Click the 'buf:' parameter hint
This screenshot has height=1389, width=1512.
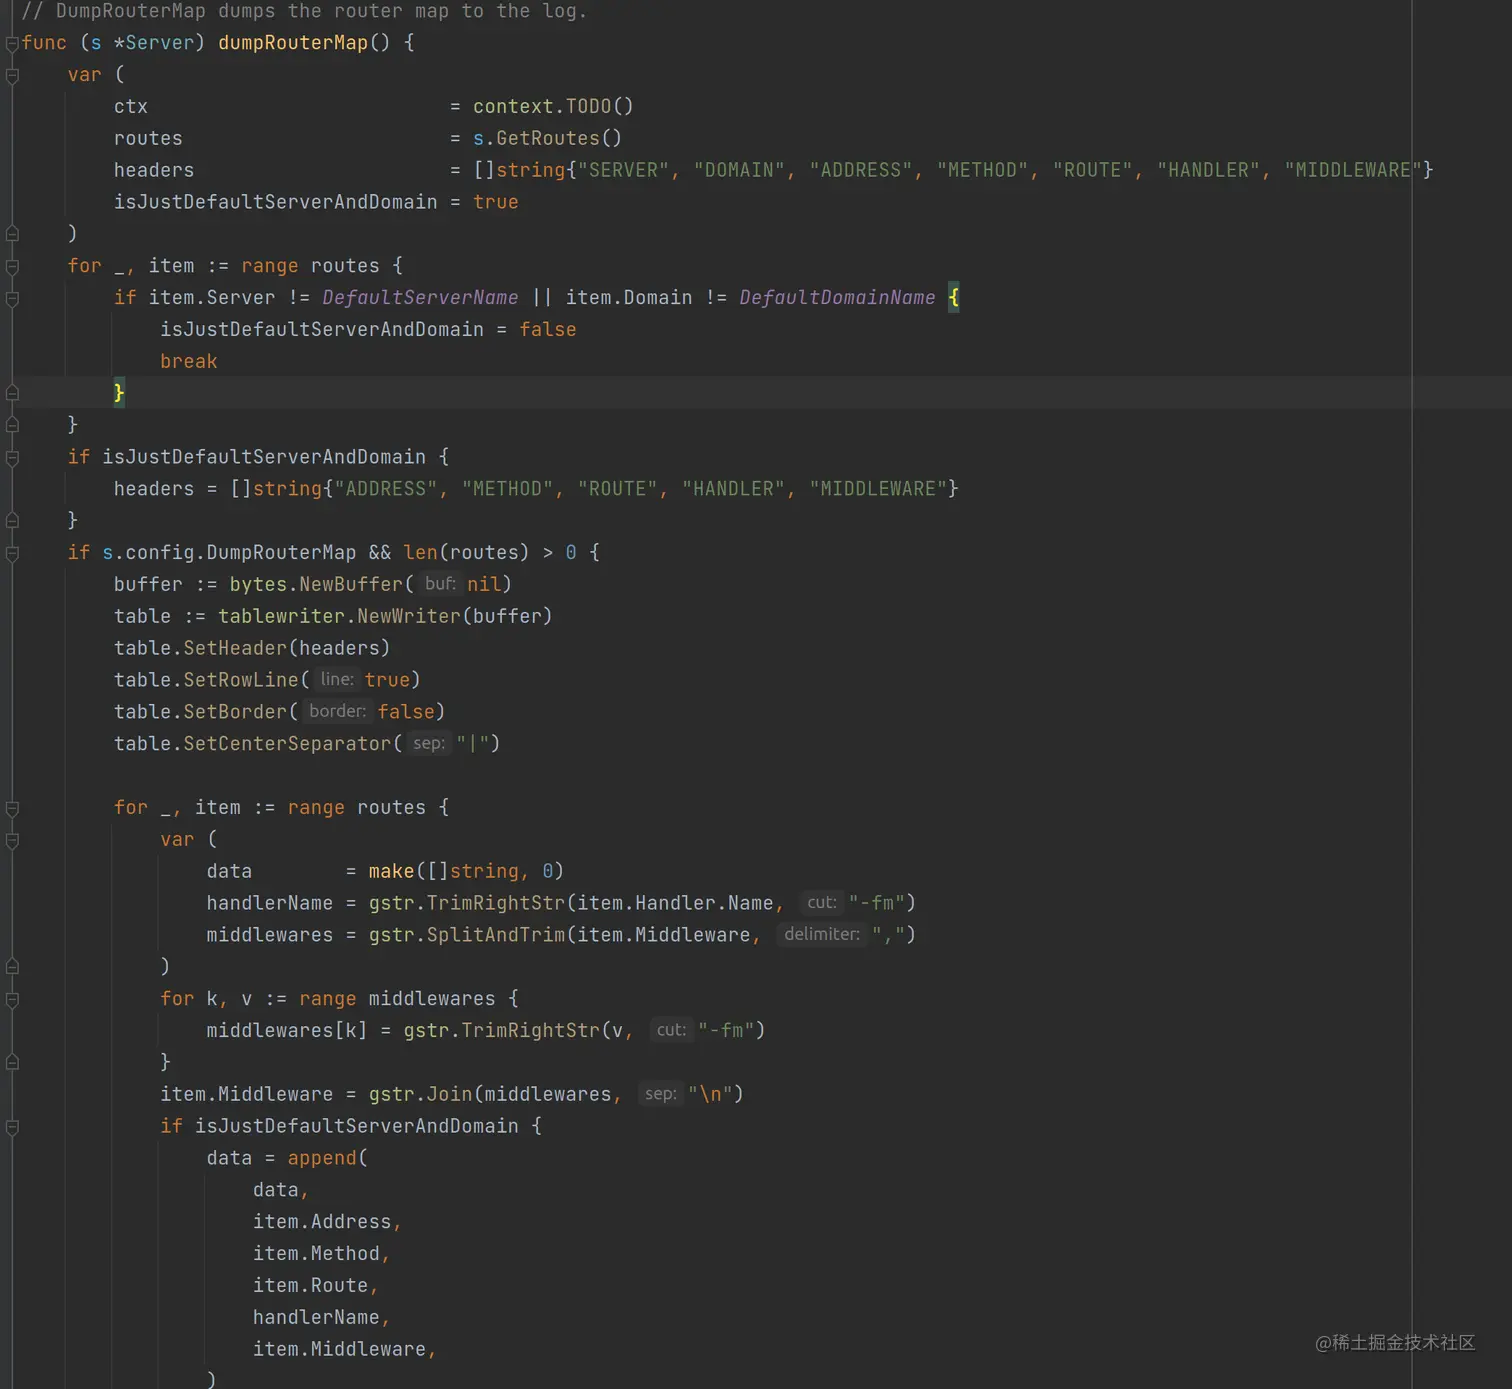[x=440, y=584]
